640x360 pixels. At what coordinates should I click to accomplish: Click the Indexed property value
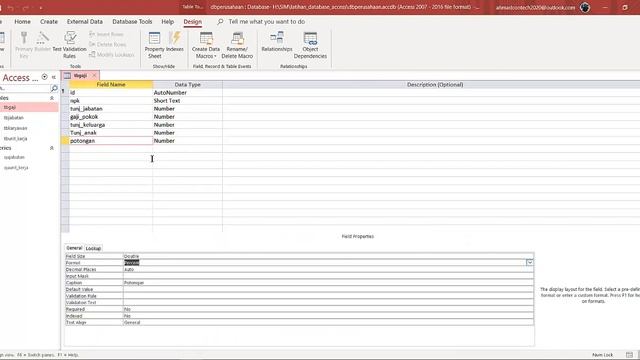(328, 316)
